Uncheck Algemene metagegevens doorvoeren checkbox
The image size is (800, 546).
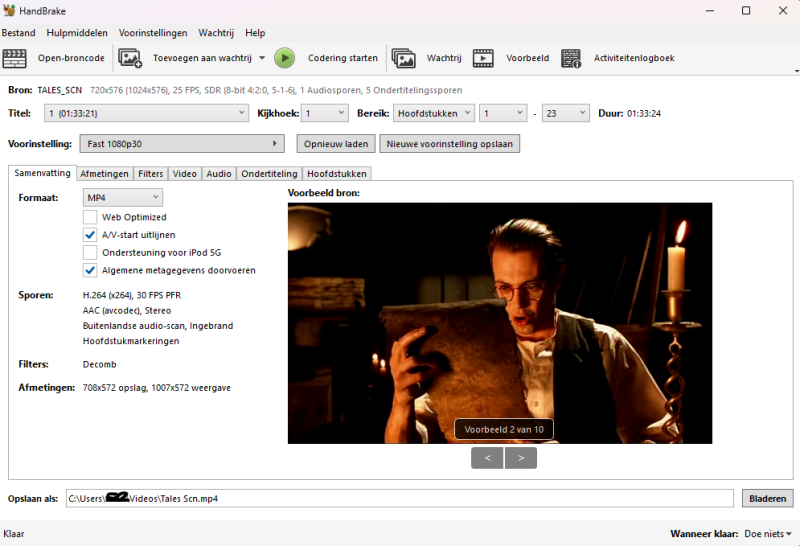coord(90,270)
